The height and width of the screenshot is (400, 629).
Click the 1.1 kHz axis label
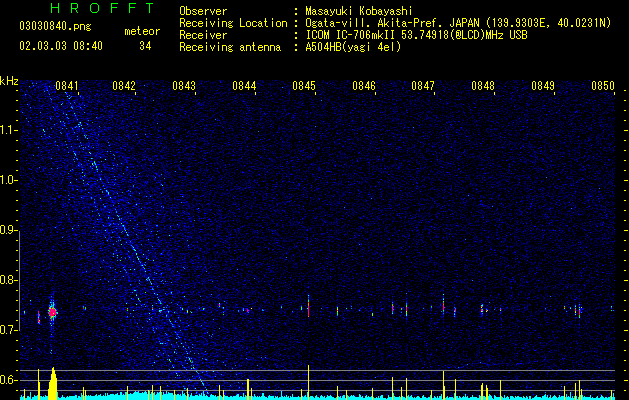pos(8,130)
